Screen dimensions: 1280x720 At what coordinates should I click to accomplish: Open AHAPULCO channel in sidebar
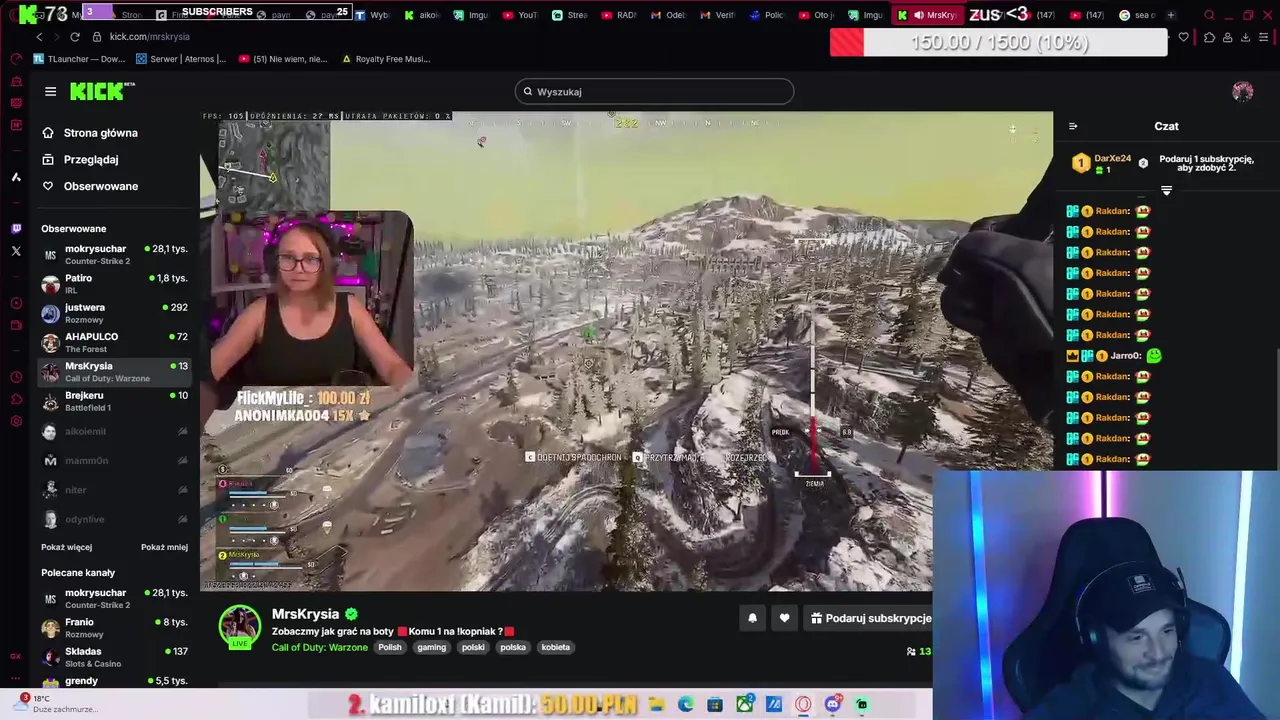click(x=114, y=342)
